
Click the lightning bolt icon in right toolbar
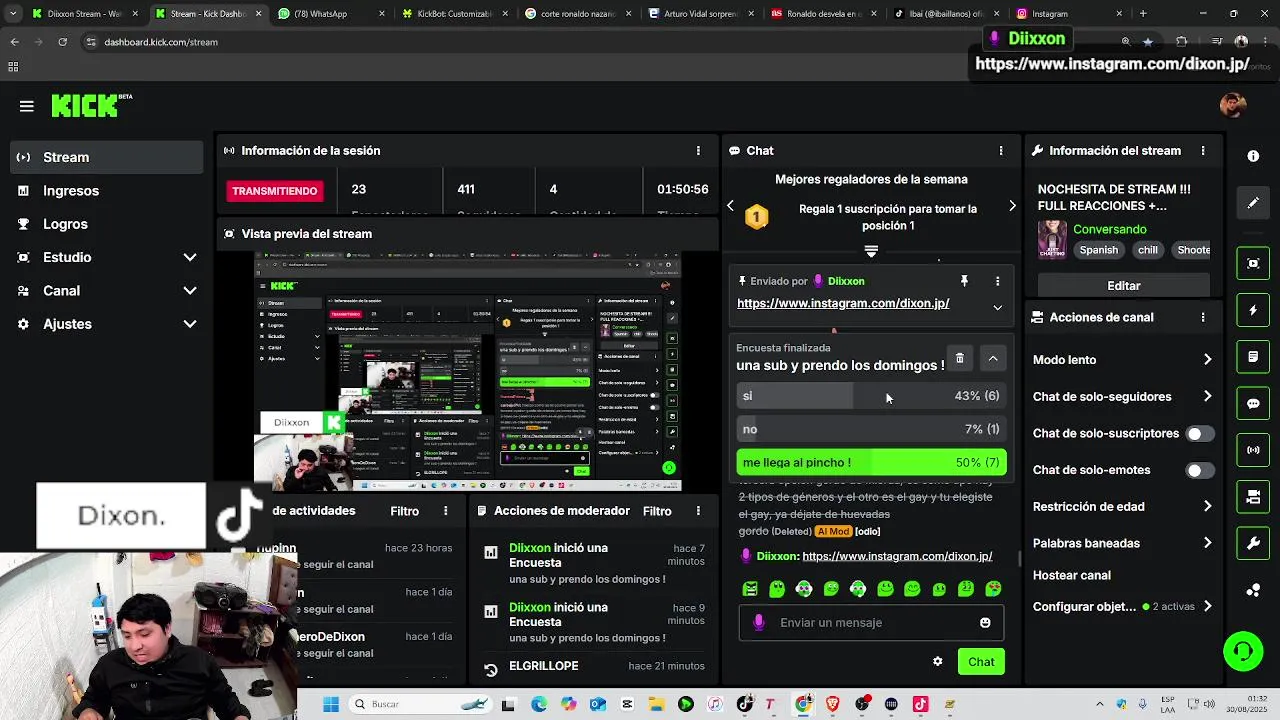coord(1253,311)
